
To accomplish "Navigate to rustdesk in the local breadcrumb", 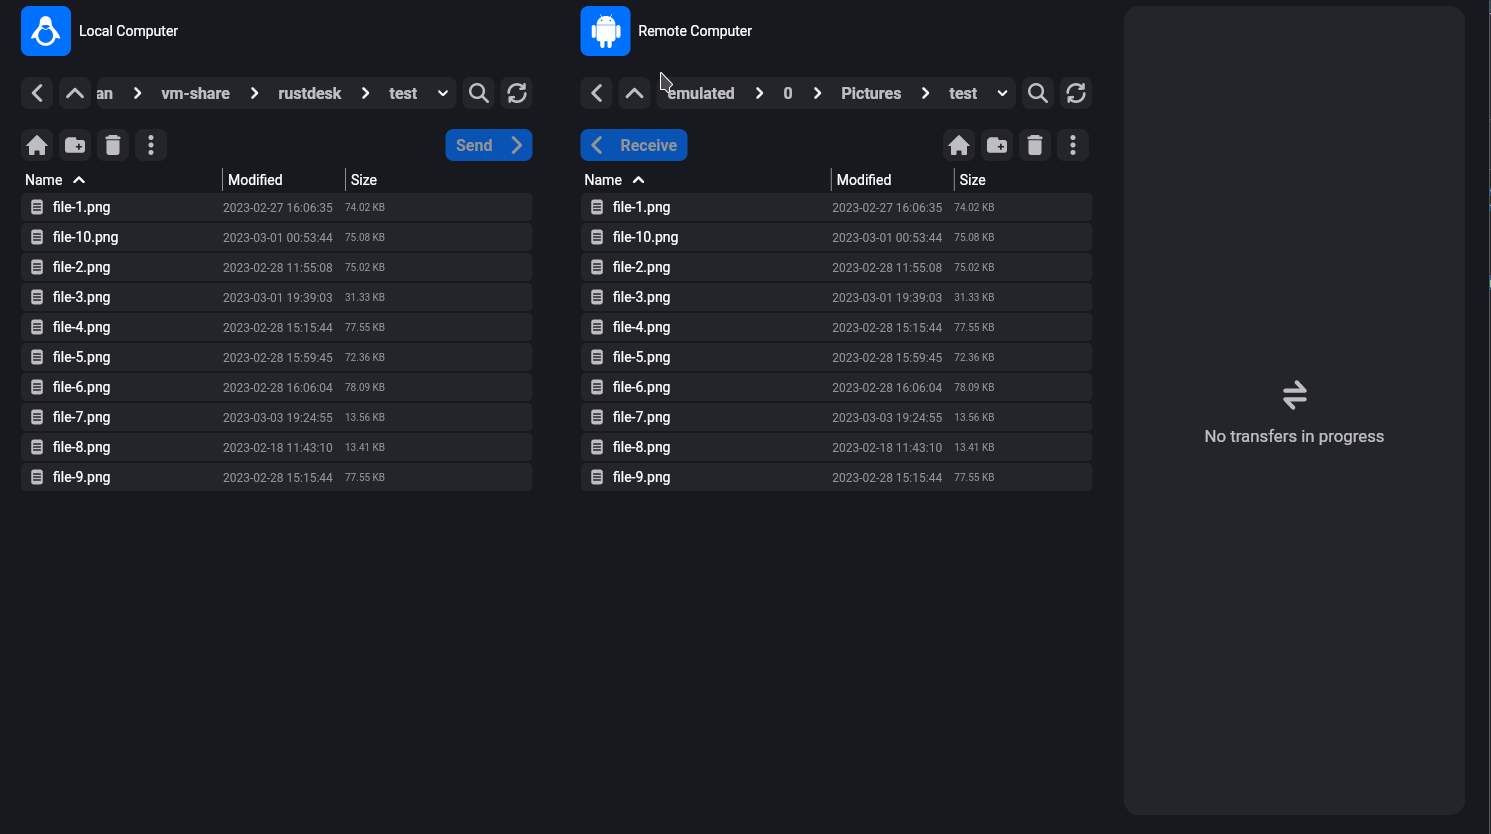I will [310, 93].
